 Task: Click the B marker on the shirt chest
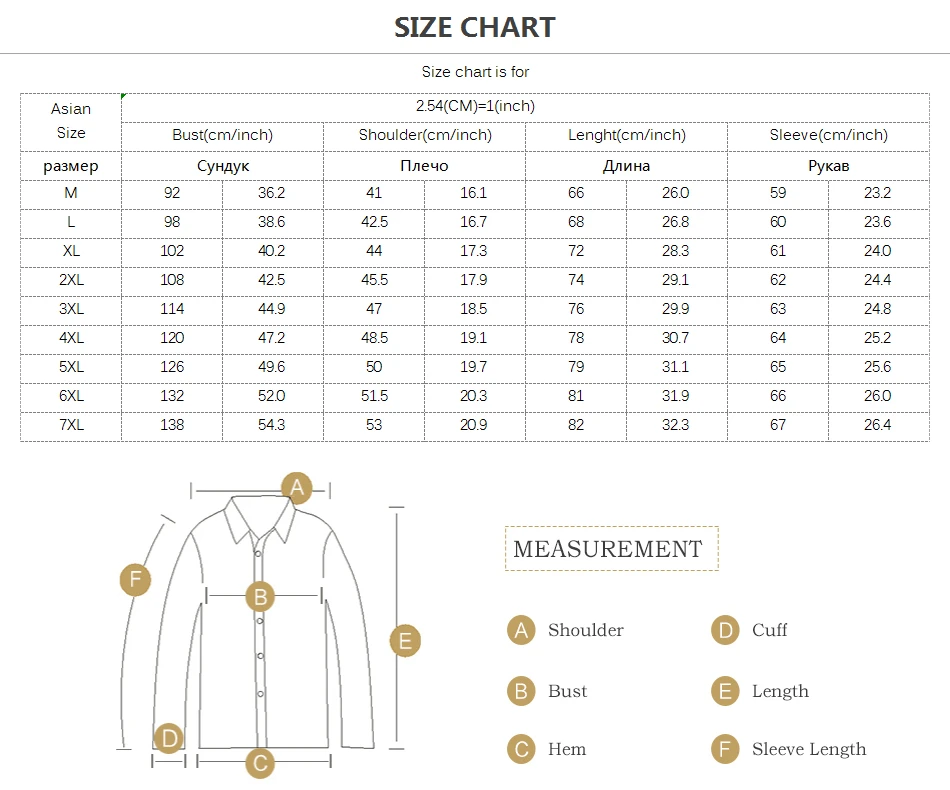pyautogui.click(x=260, y=597)
